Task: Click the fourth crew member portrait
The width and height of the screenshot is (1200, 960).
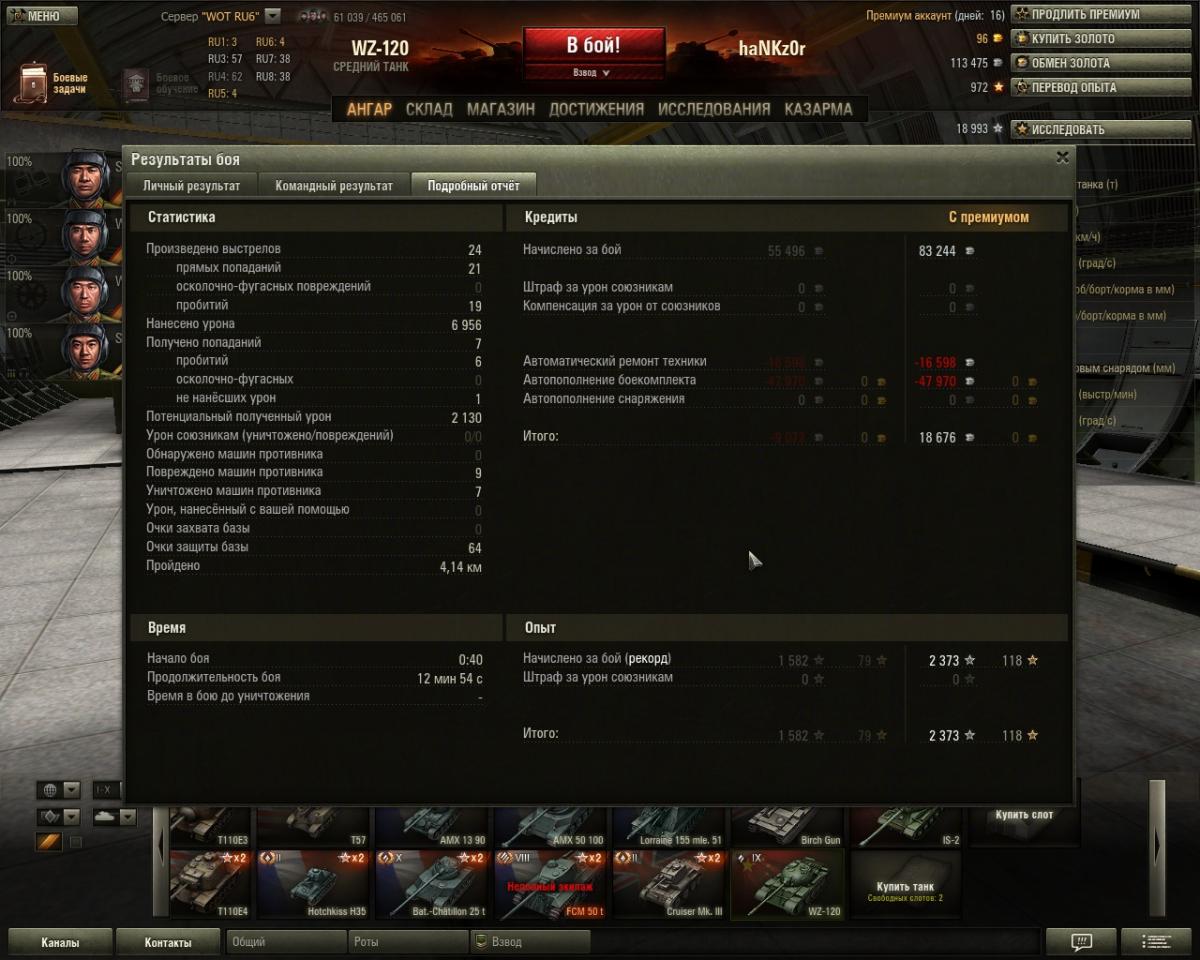Action: click(x=85, y=351)
